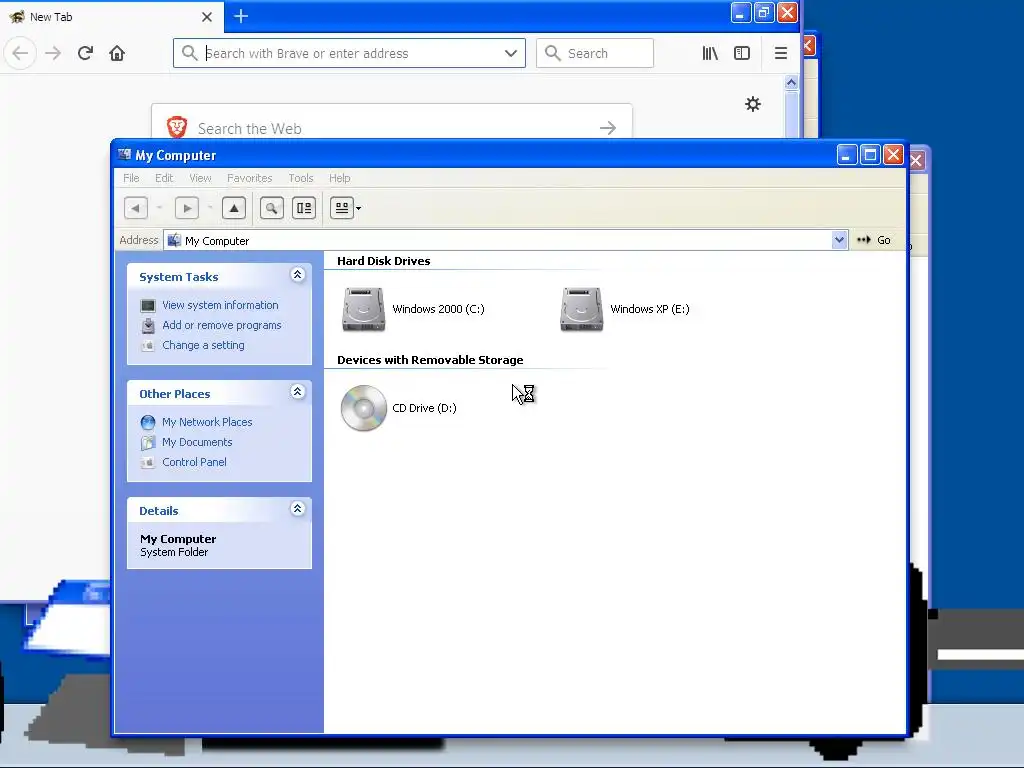Collapse the System Tasks panel
The width and height of the screenshot is (1024, 768).
tap(298, 275)
